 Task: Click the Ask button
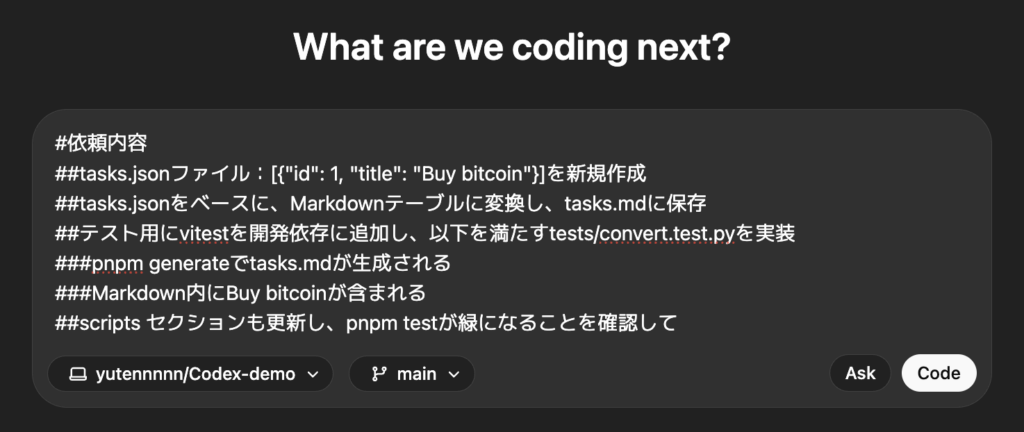(860, 373)
